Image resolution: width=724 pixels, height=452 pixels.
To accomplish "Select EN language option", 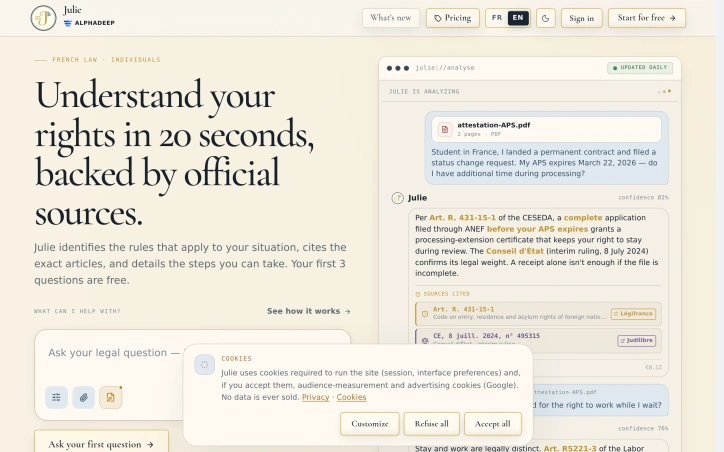I will 518,18.
